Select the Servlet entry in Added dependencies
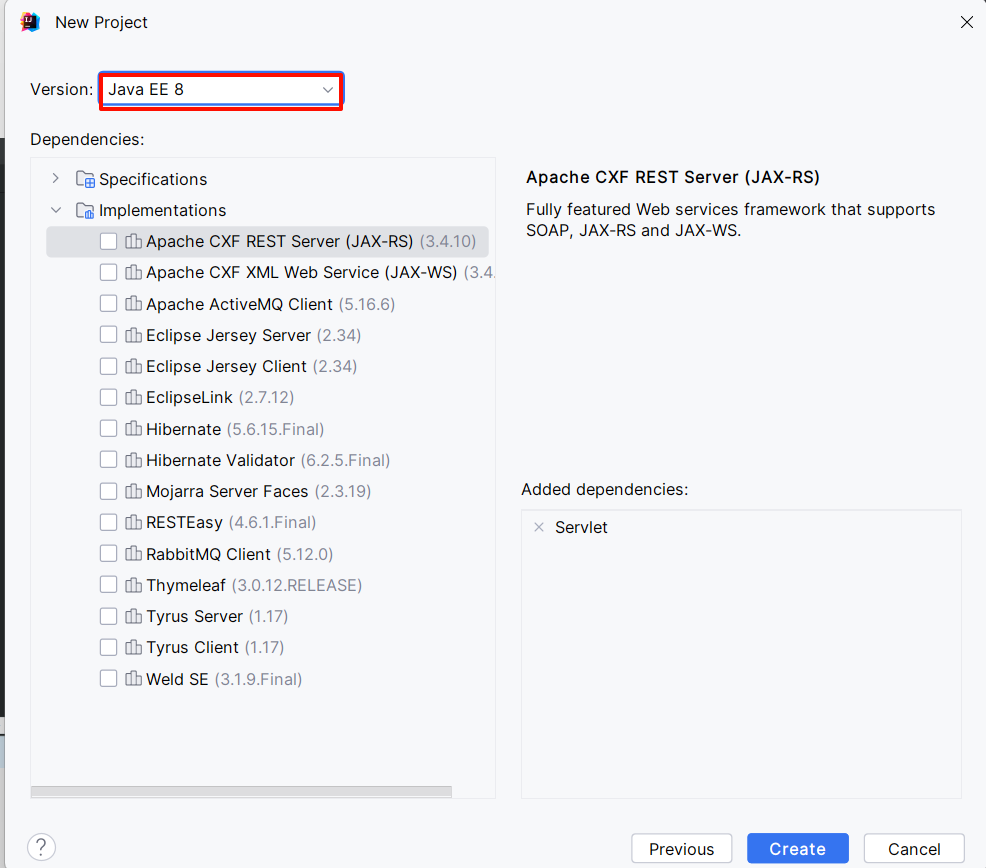The height and width of the screenshot is (868, 986). (x=581, y=527)
